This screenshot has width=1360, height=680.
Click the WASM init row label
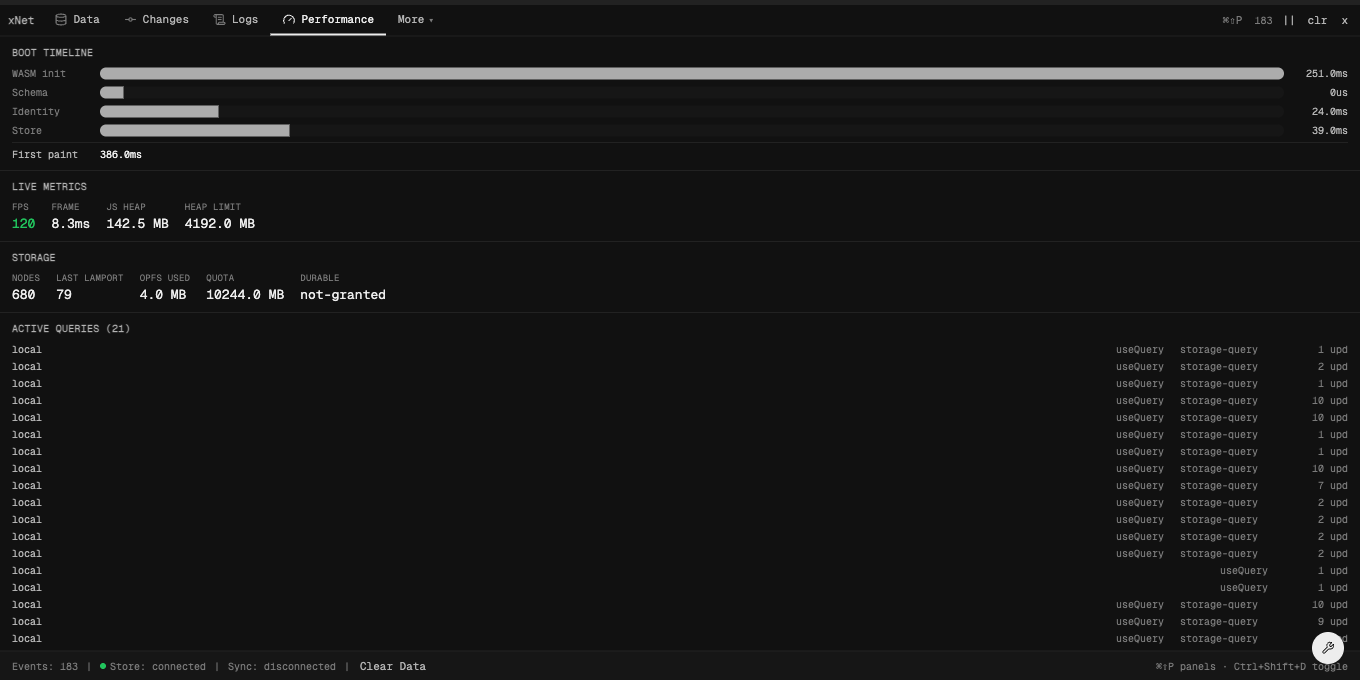tap(39, 74)
